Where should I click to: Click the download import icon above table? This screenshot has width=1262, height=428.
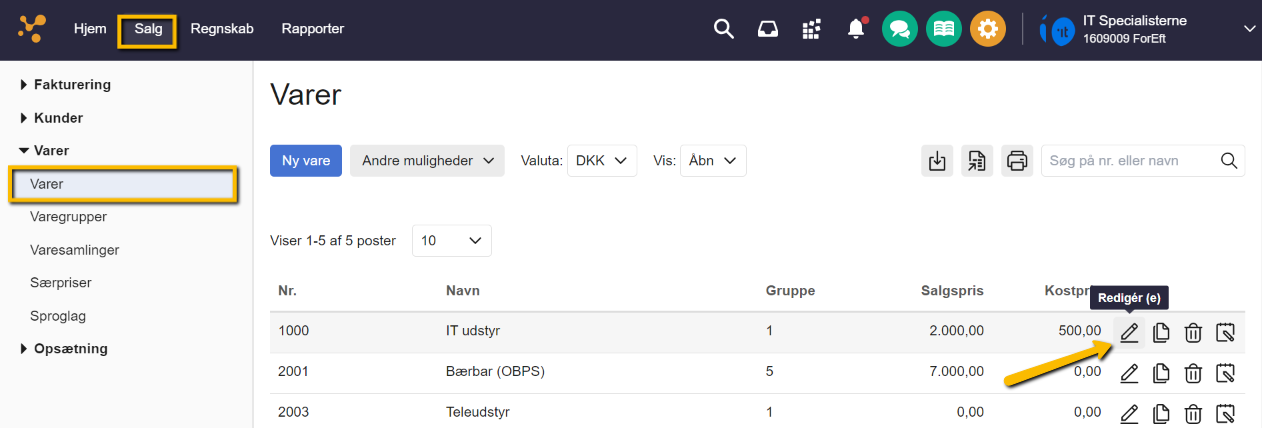pyautogui.click(x=937, y=160)
